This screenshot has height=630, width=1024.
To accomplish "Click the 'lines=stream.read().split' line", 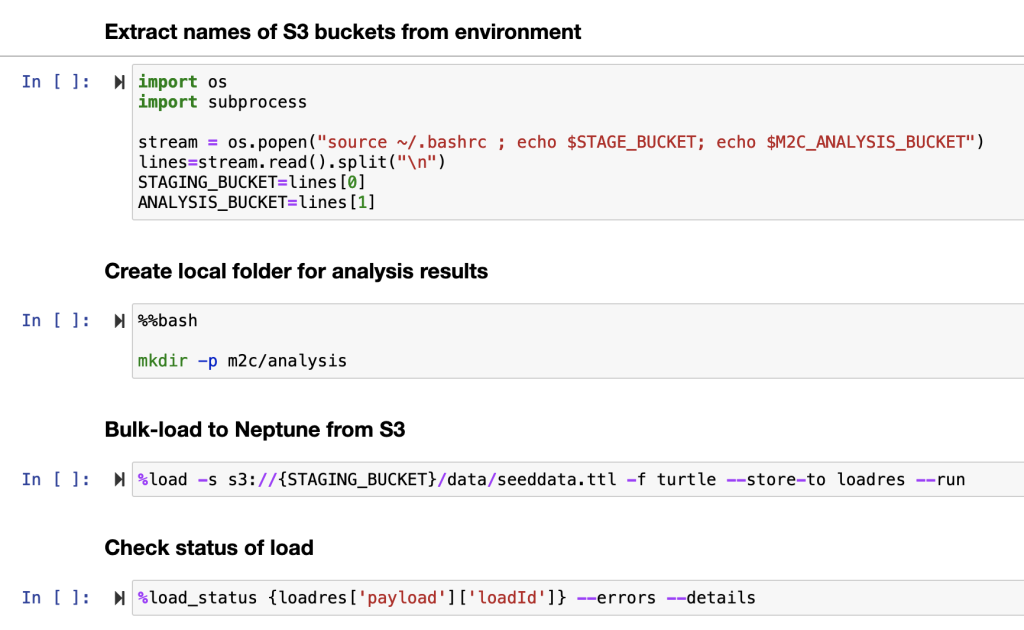I will [291, 162].
